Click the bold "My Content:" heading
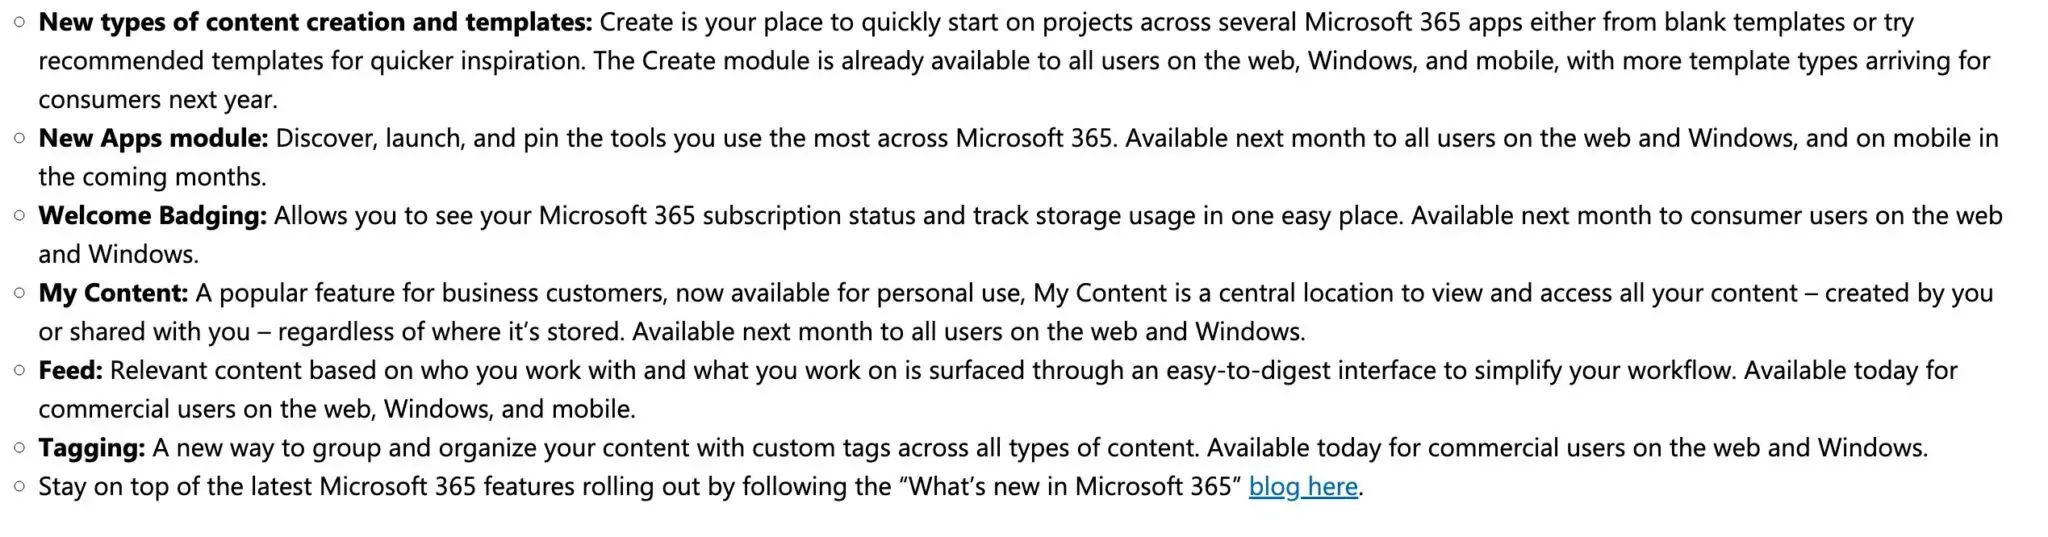 click(x=113, y=294)
